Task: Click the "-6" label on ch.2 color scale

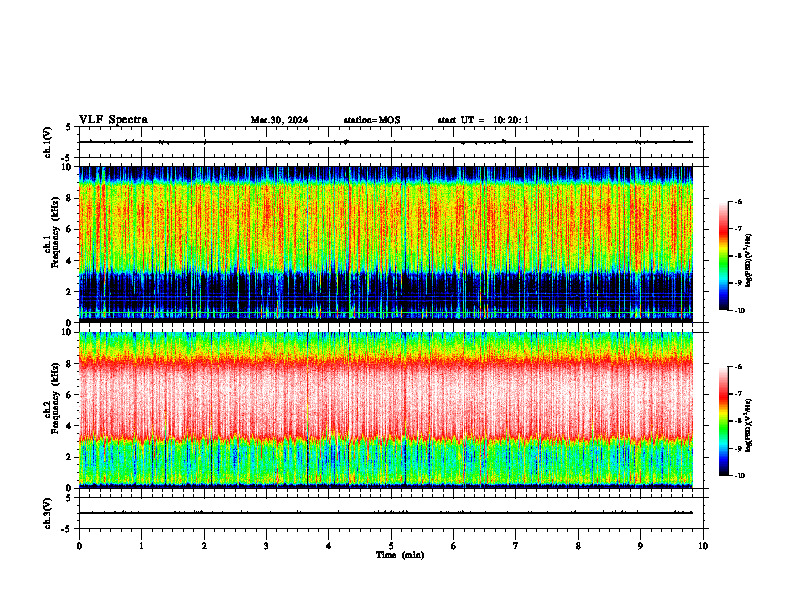Action: (738, 367)
